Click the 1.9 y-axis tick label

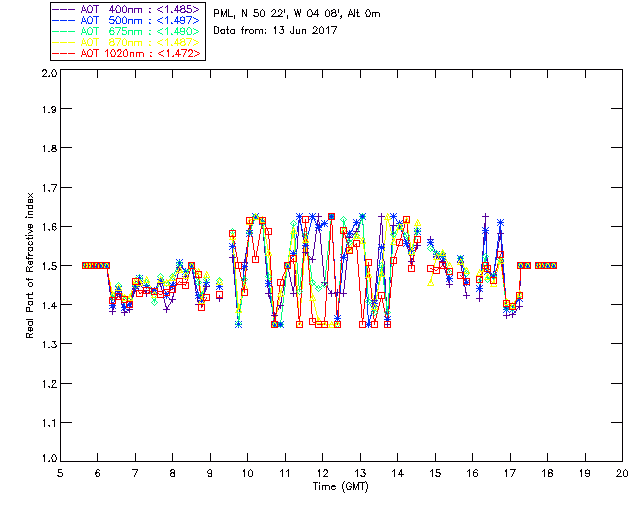pyautogui.click(x=49, y=109)
